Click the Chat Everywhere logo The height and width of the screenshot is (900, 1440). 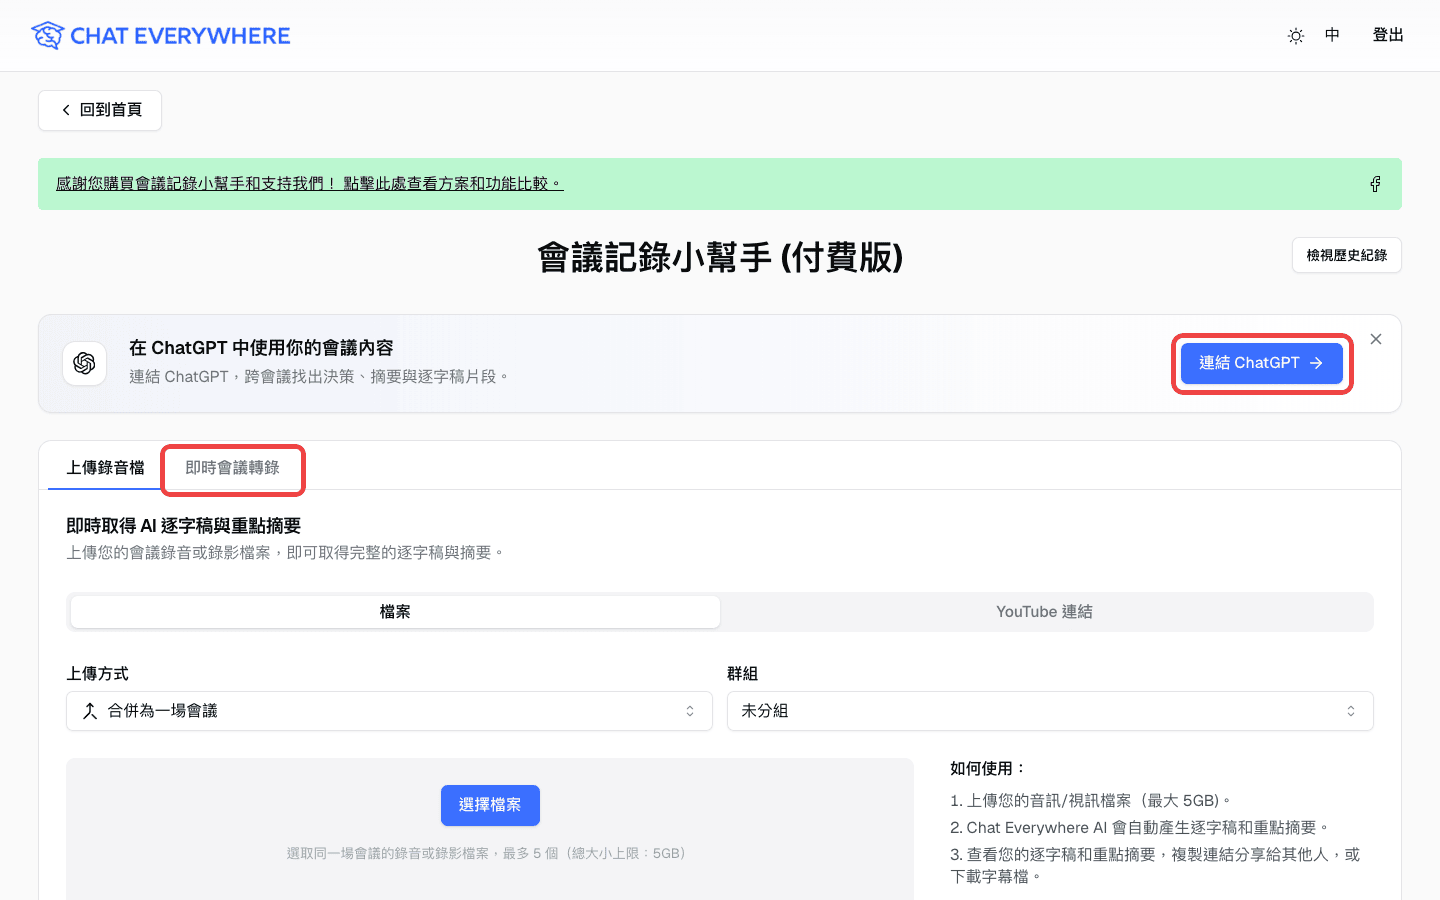click(160, 36)
